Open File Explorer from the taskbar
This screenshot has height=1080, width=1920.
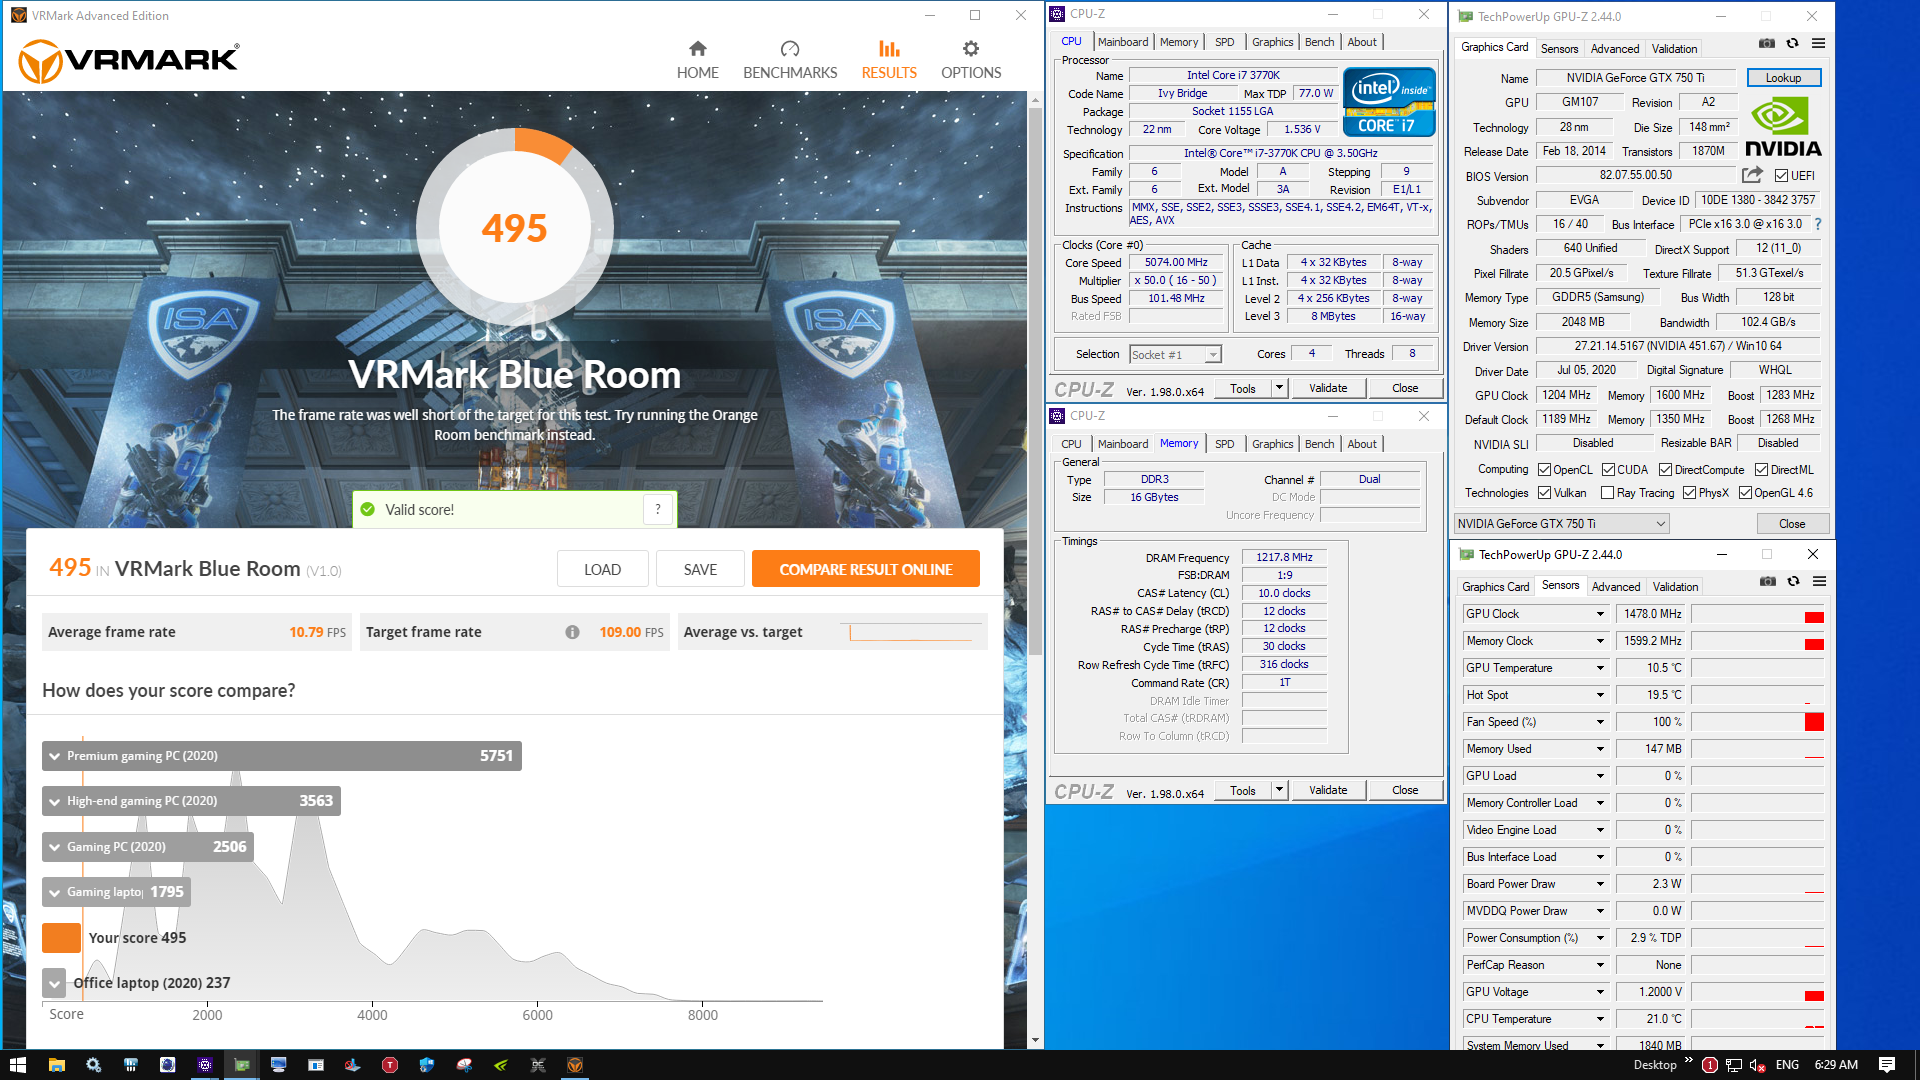(56, 1065)
